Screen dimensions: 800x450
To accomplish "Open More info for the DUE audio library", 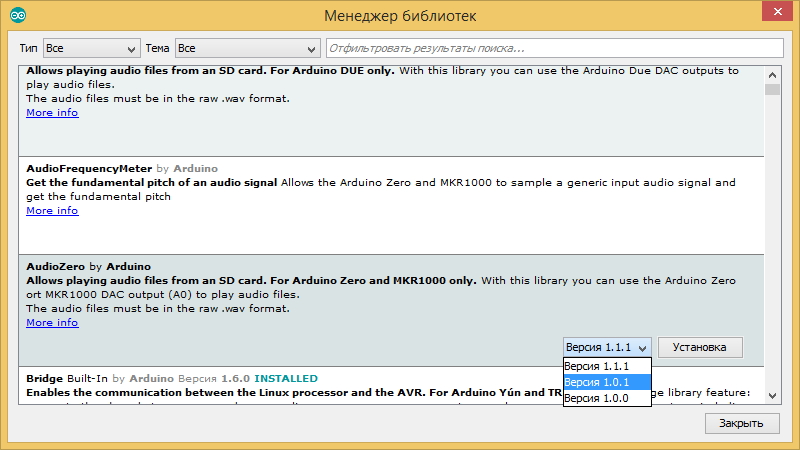I will tap(52, 113).
